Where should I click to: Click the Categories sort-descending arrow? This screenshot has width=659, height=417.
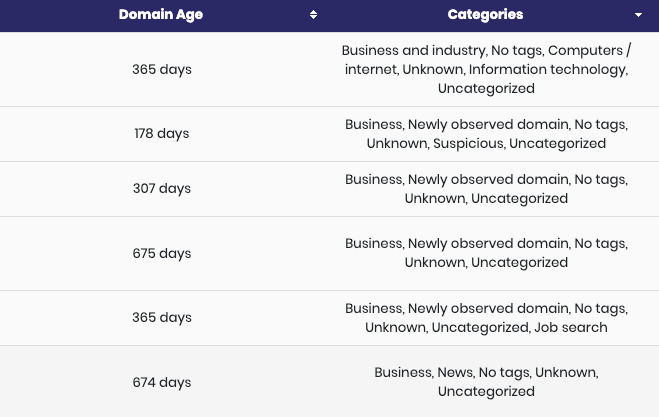coord(638,15)
